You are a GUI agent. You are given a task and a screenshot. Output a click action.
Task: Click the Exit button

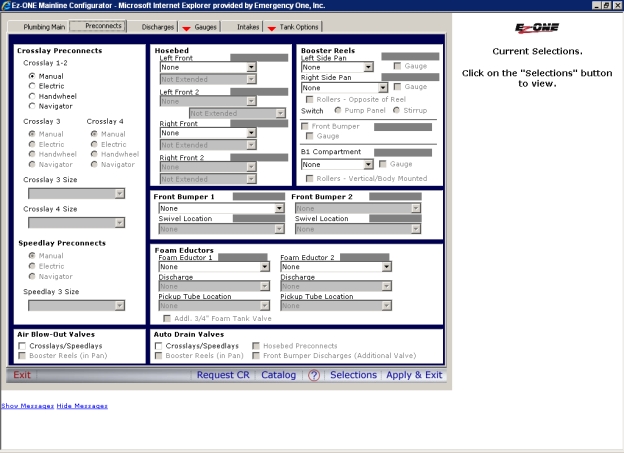[22, 375]
